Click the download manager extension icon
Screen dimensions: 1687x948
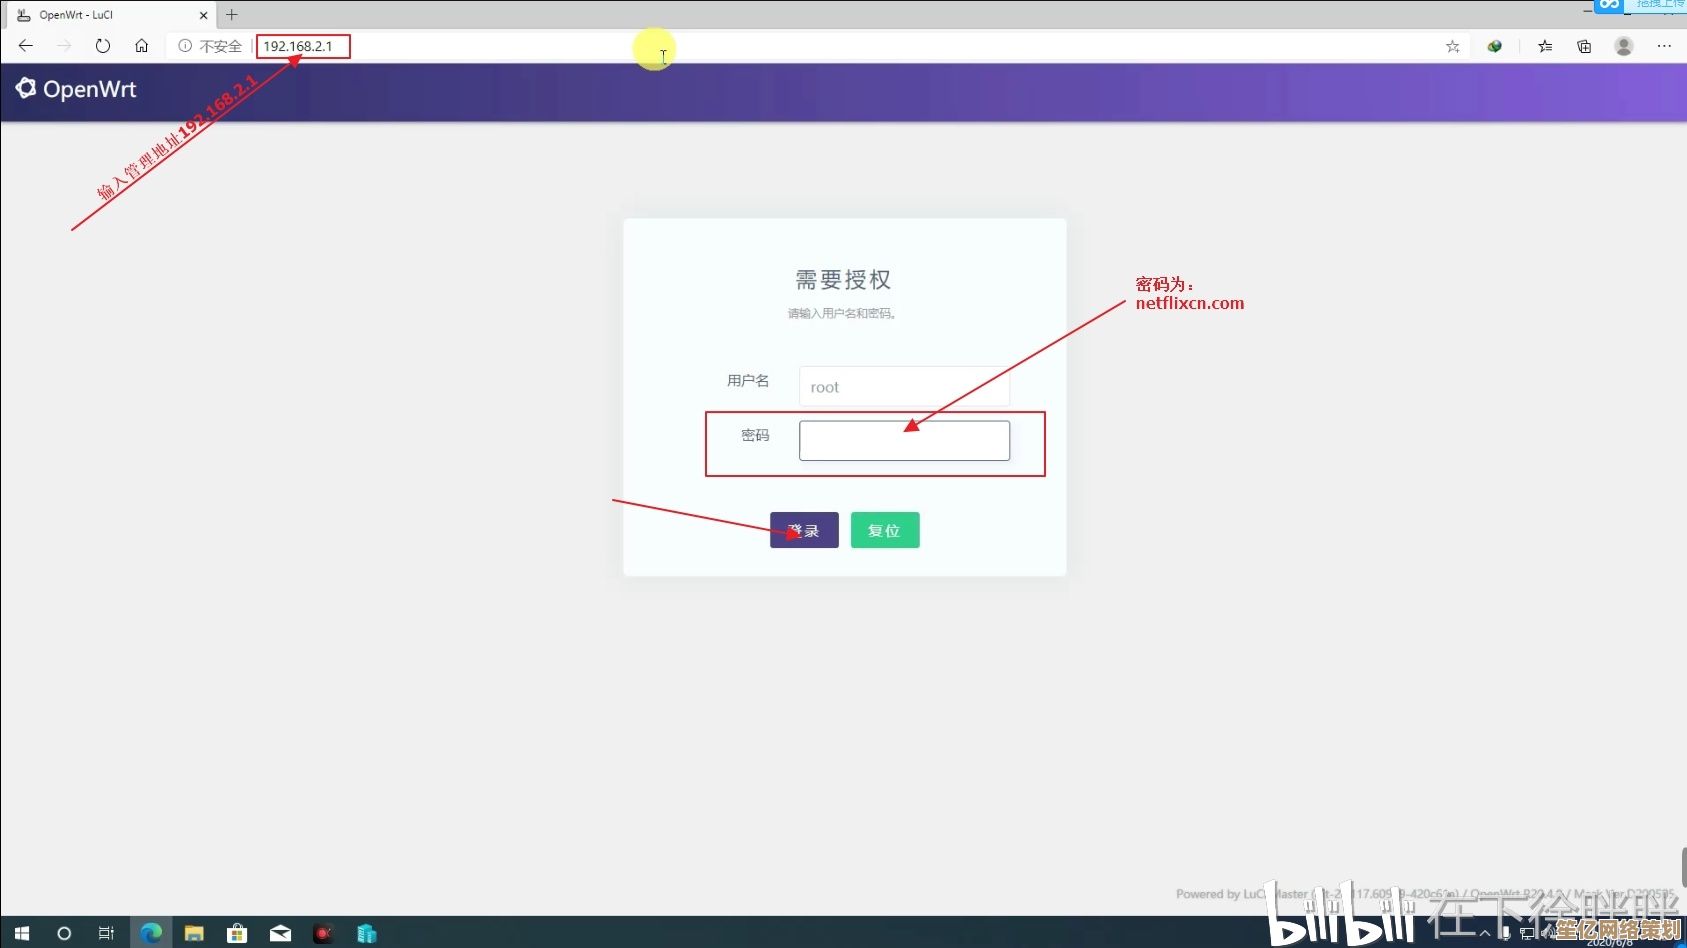point(1494,46)
